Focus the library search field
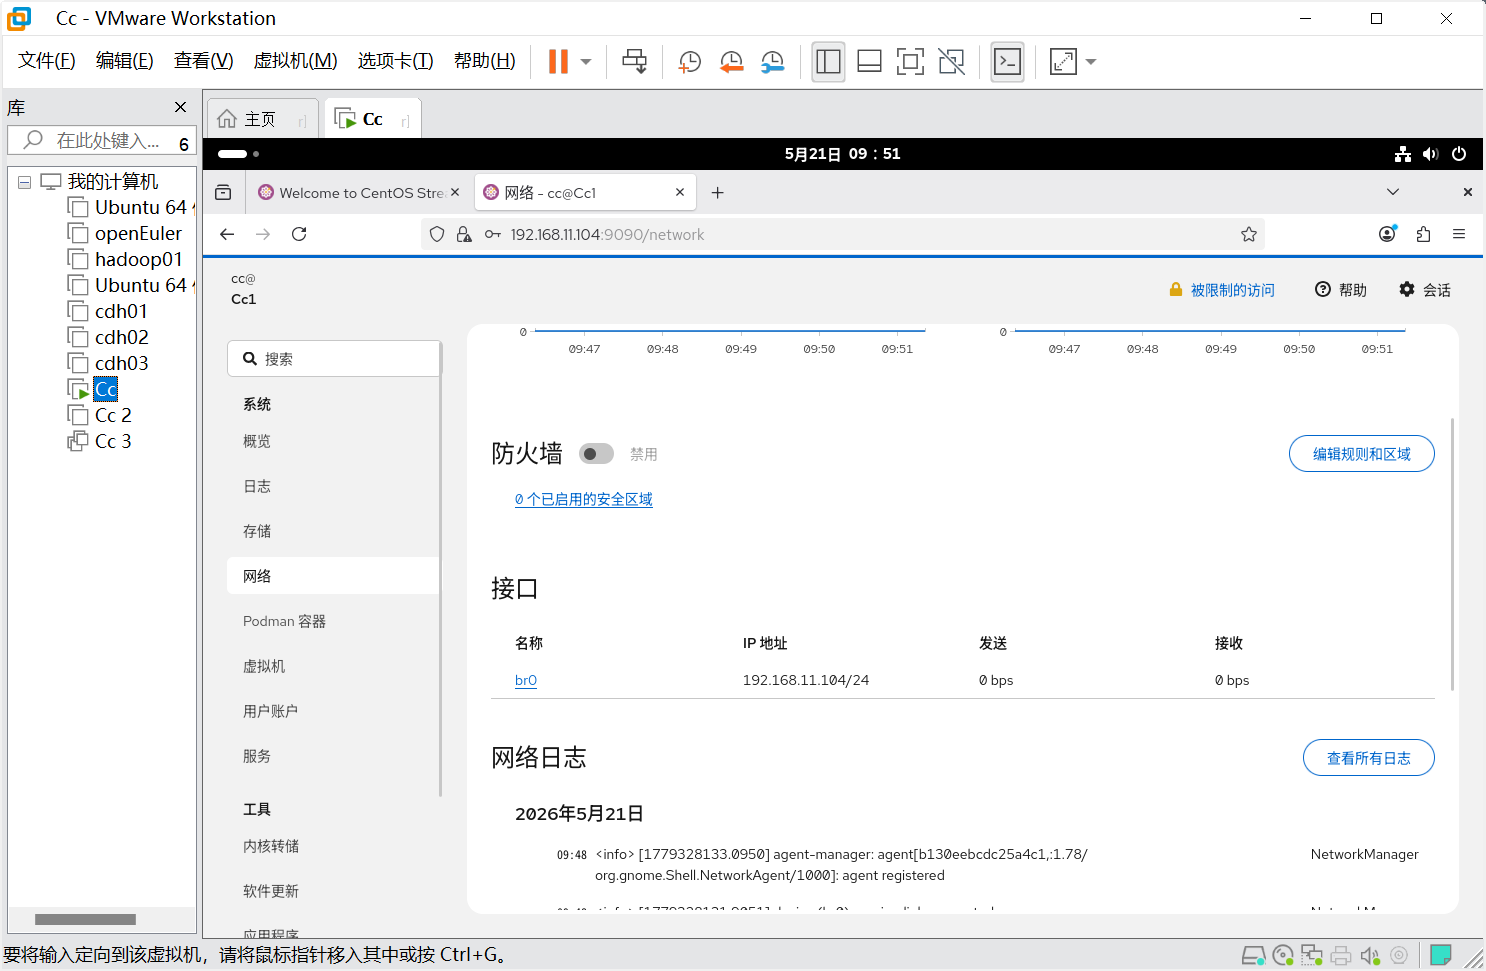This screenshot has height=971, width=1486. [100, 141]
